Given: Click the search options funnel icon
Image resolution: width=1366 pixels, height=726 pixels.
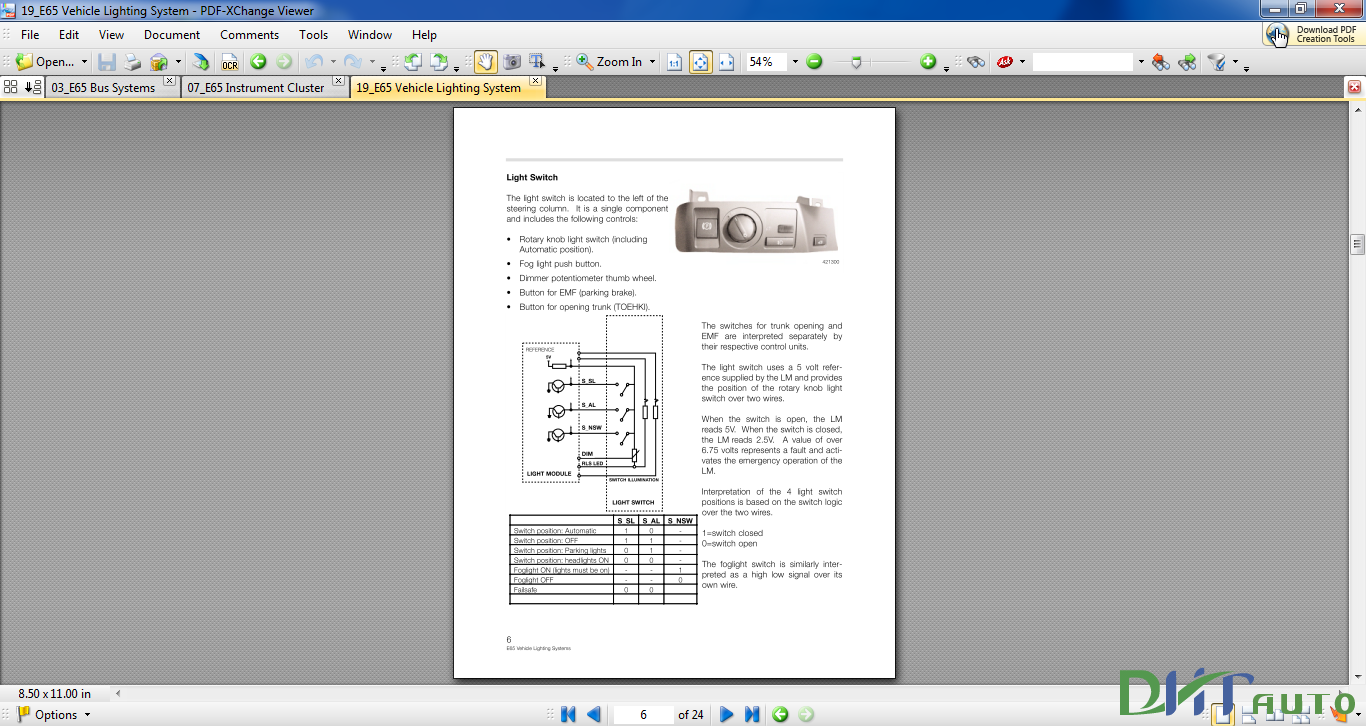Looking at the screenshot, I should click(x=1217, y=62).
